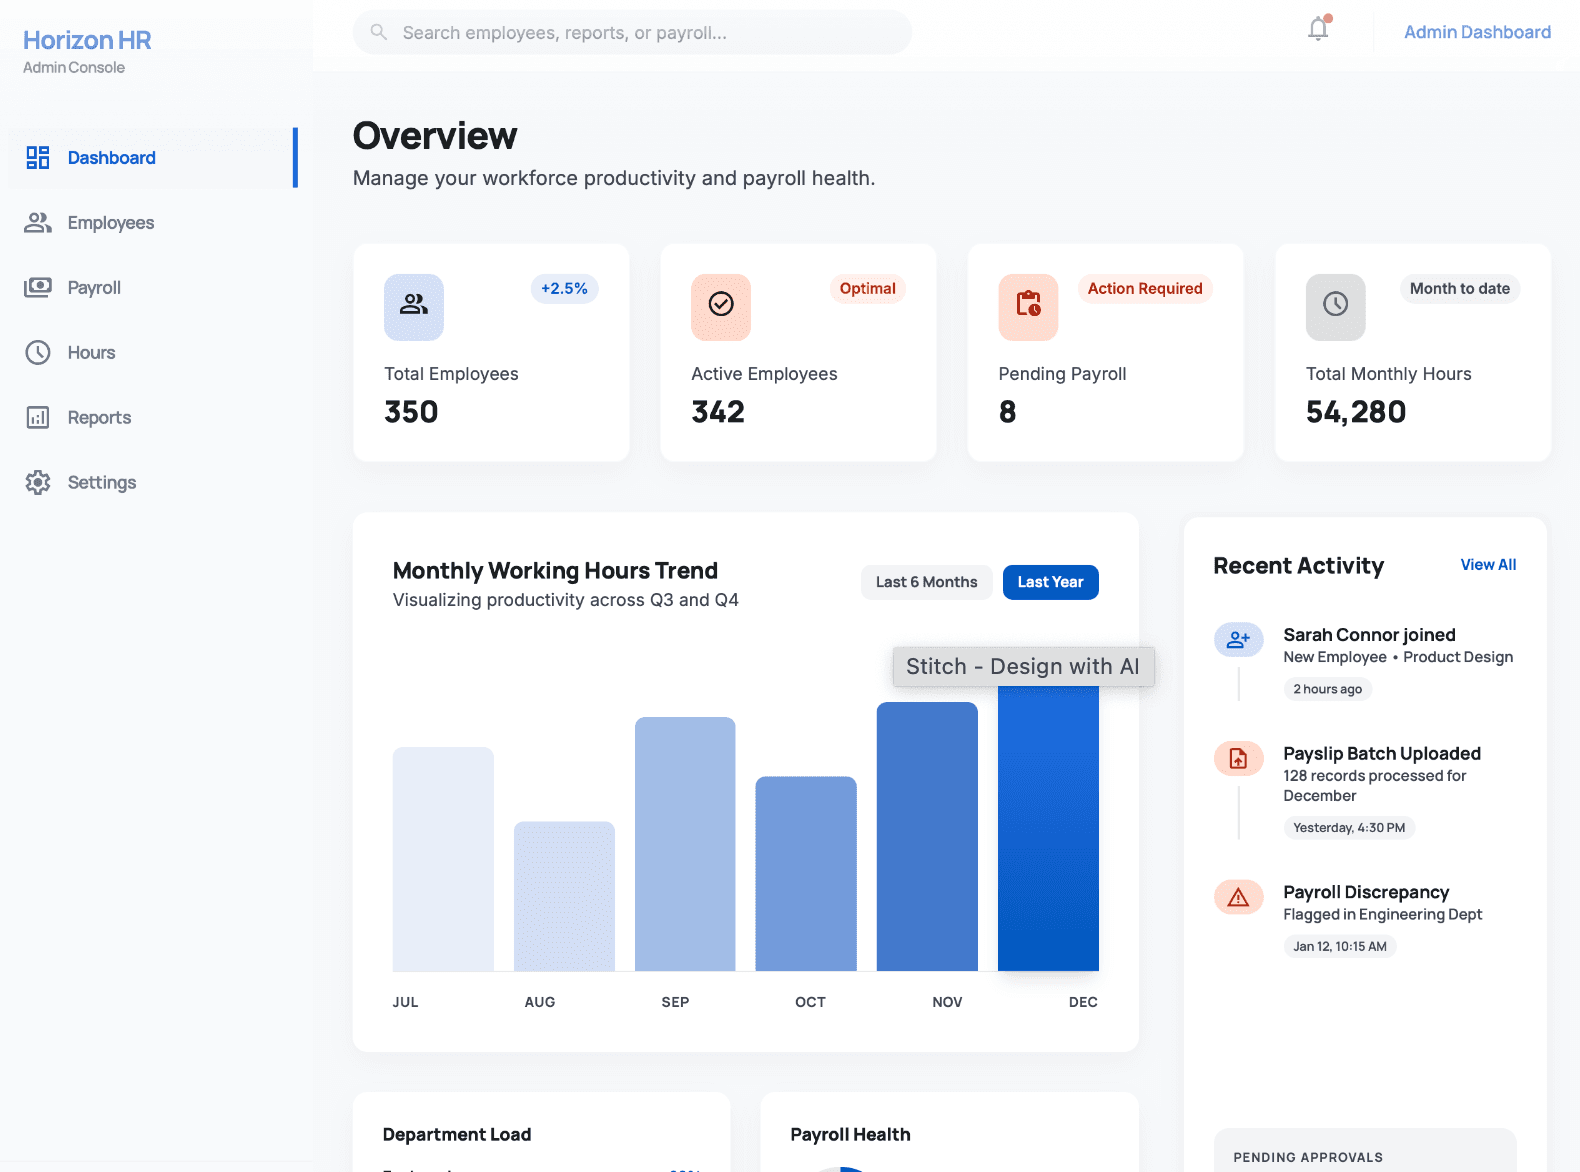The width and height of the screenshot is (1580, 1172).
Task: Click the Employees people icon in sidebar
Action: click(x=38, y=222)
